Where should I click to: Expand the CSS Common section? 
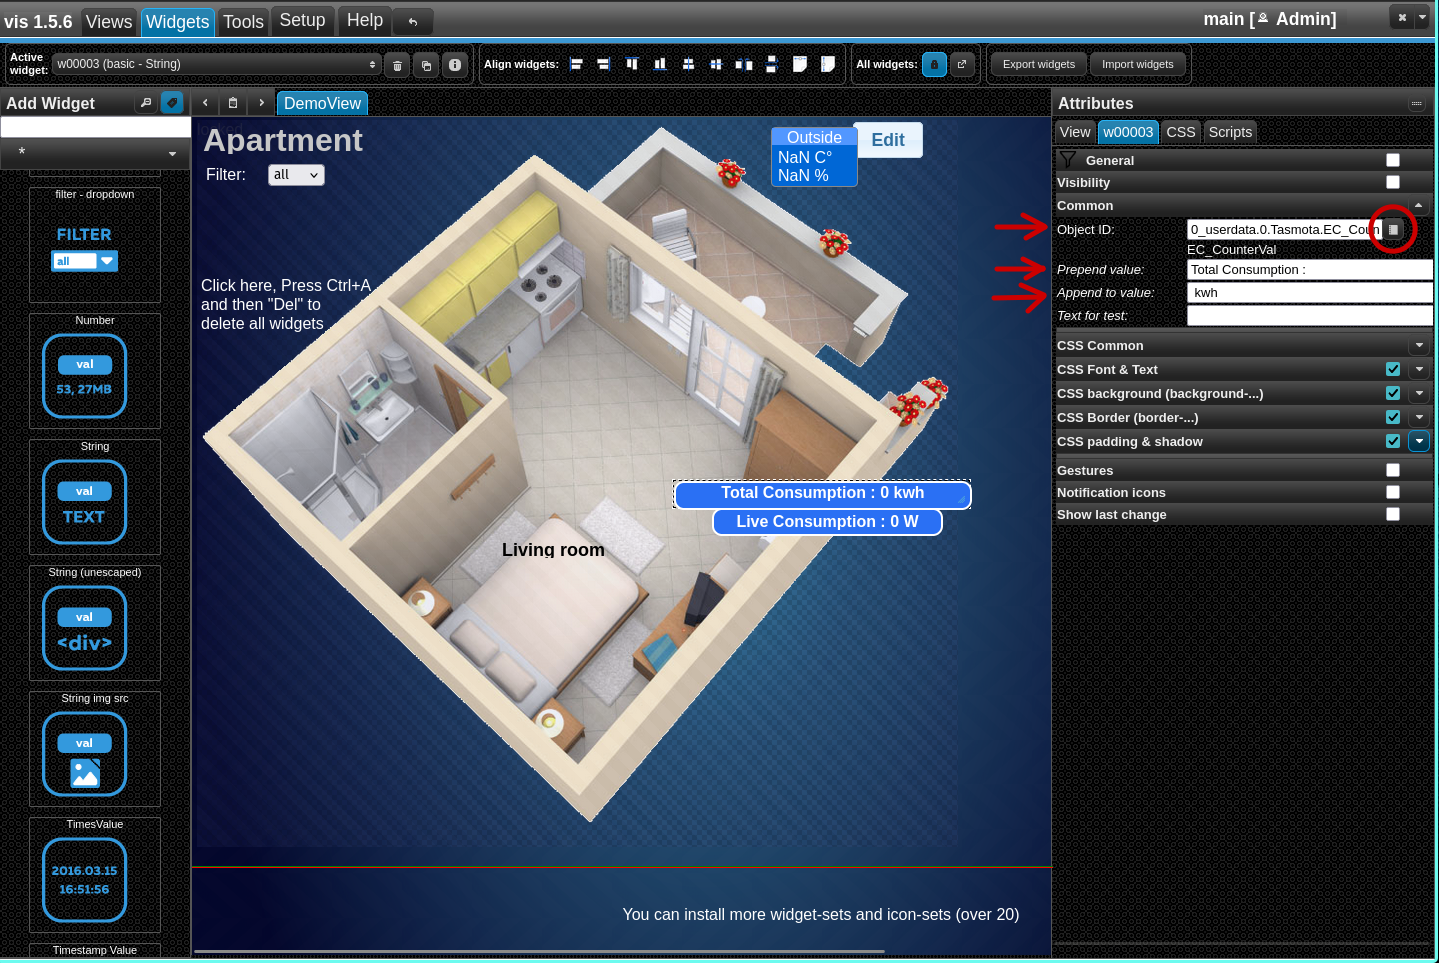click(x=1419, y=344)
